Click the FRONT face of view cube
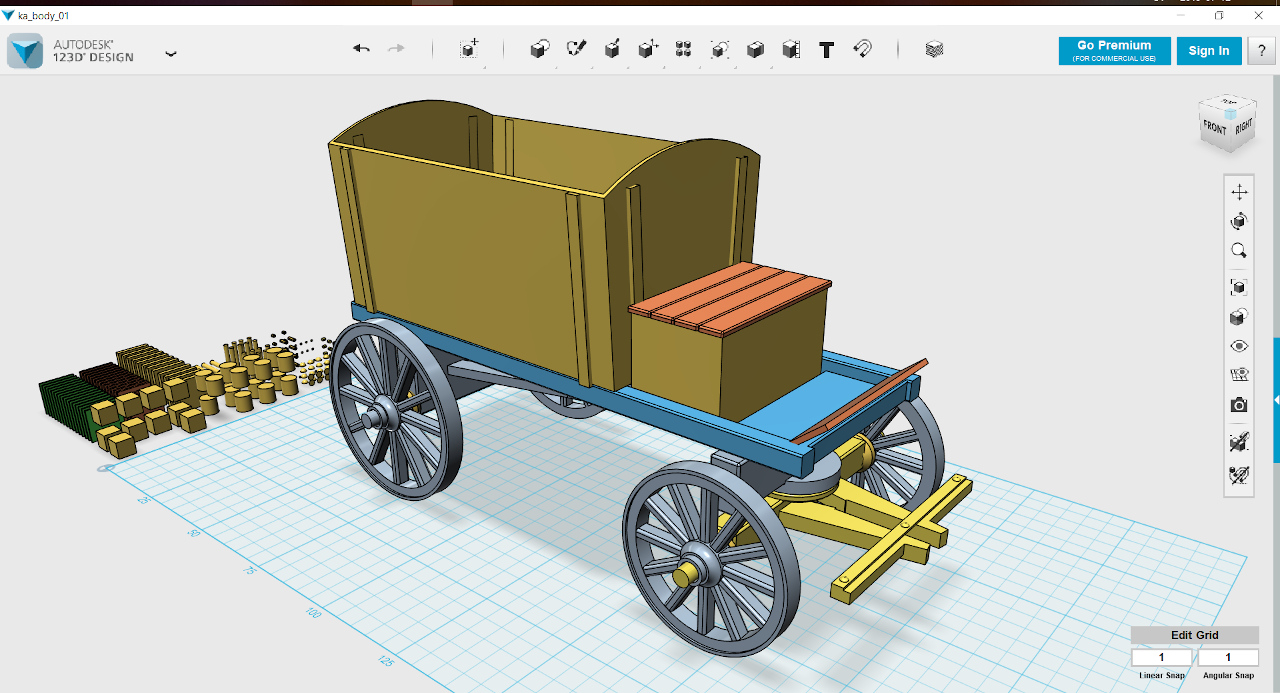1280x693 pixels. [1215, 129]
